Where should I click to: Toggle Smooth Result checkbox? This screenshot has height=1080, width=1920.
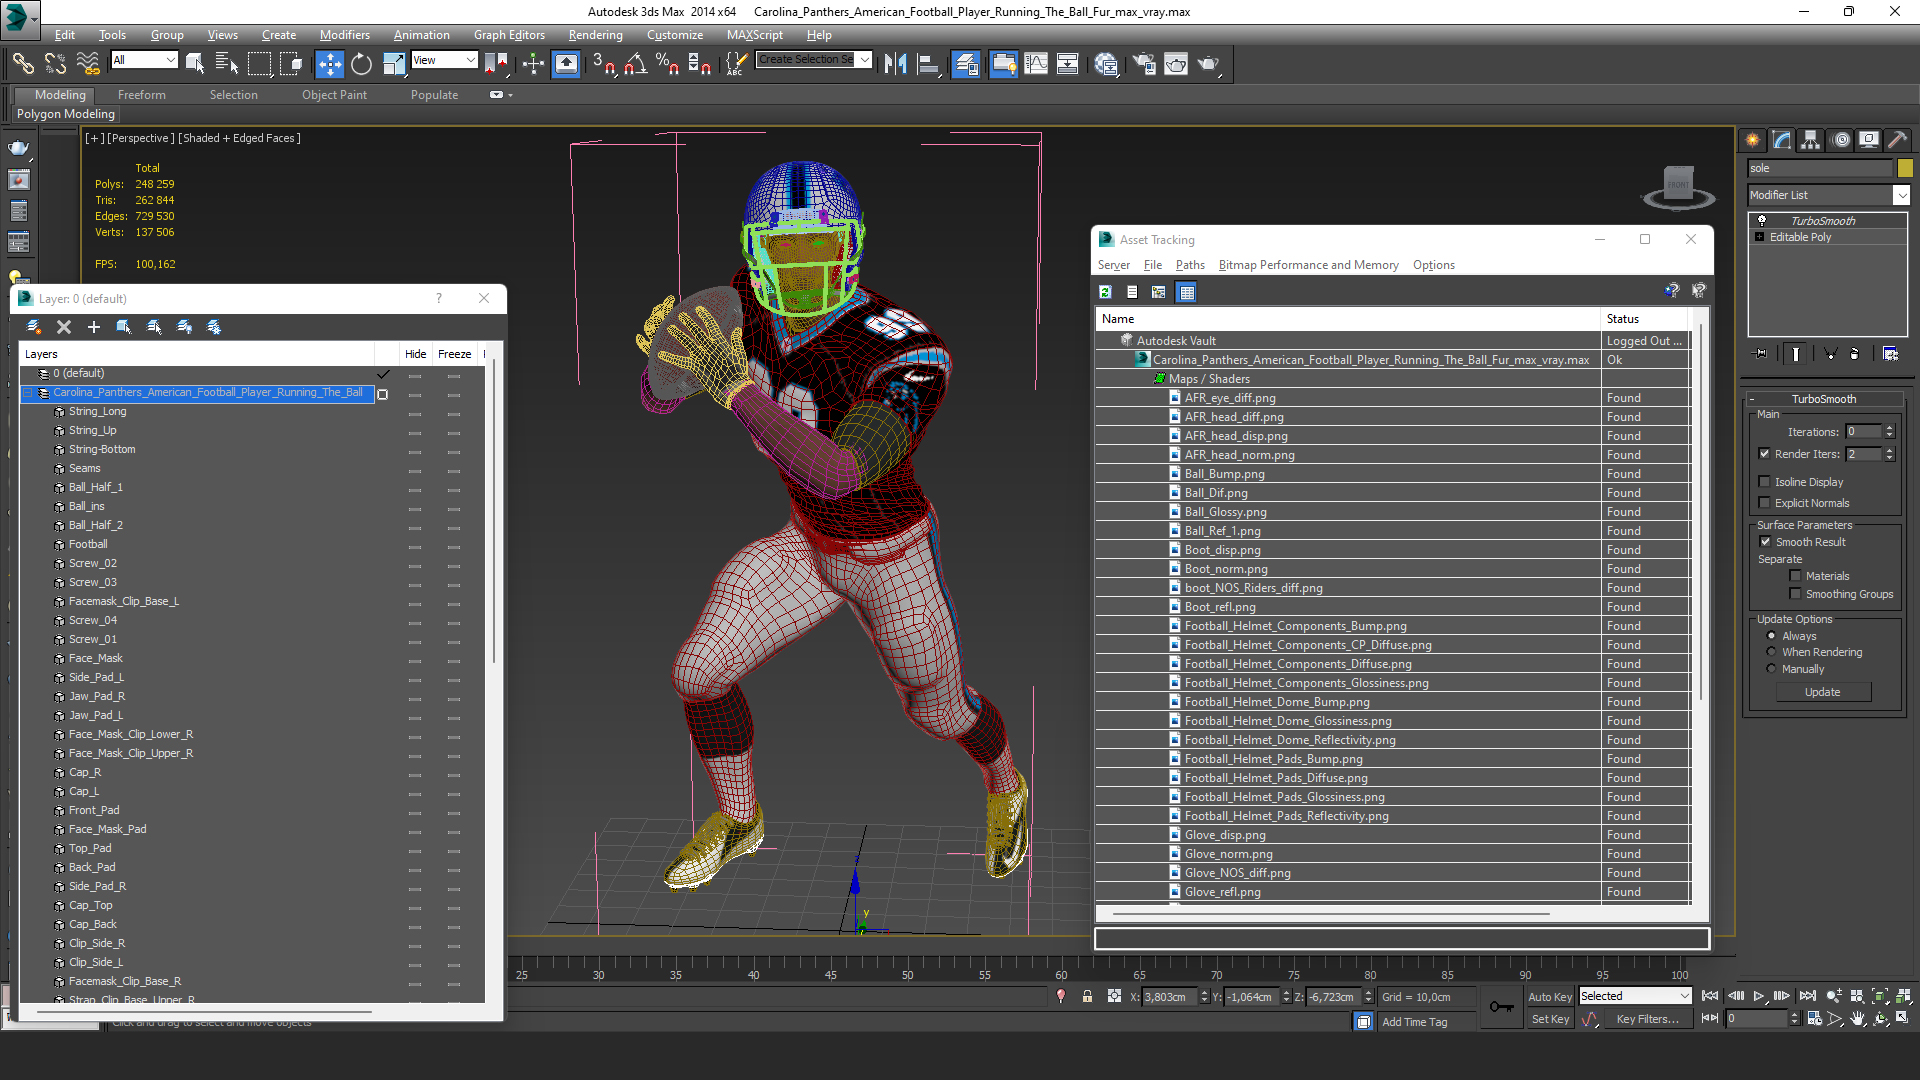tap(1766, 542)
